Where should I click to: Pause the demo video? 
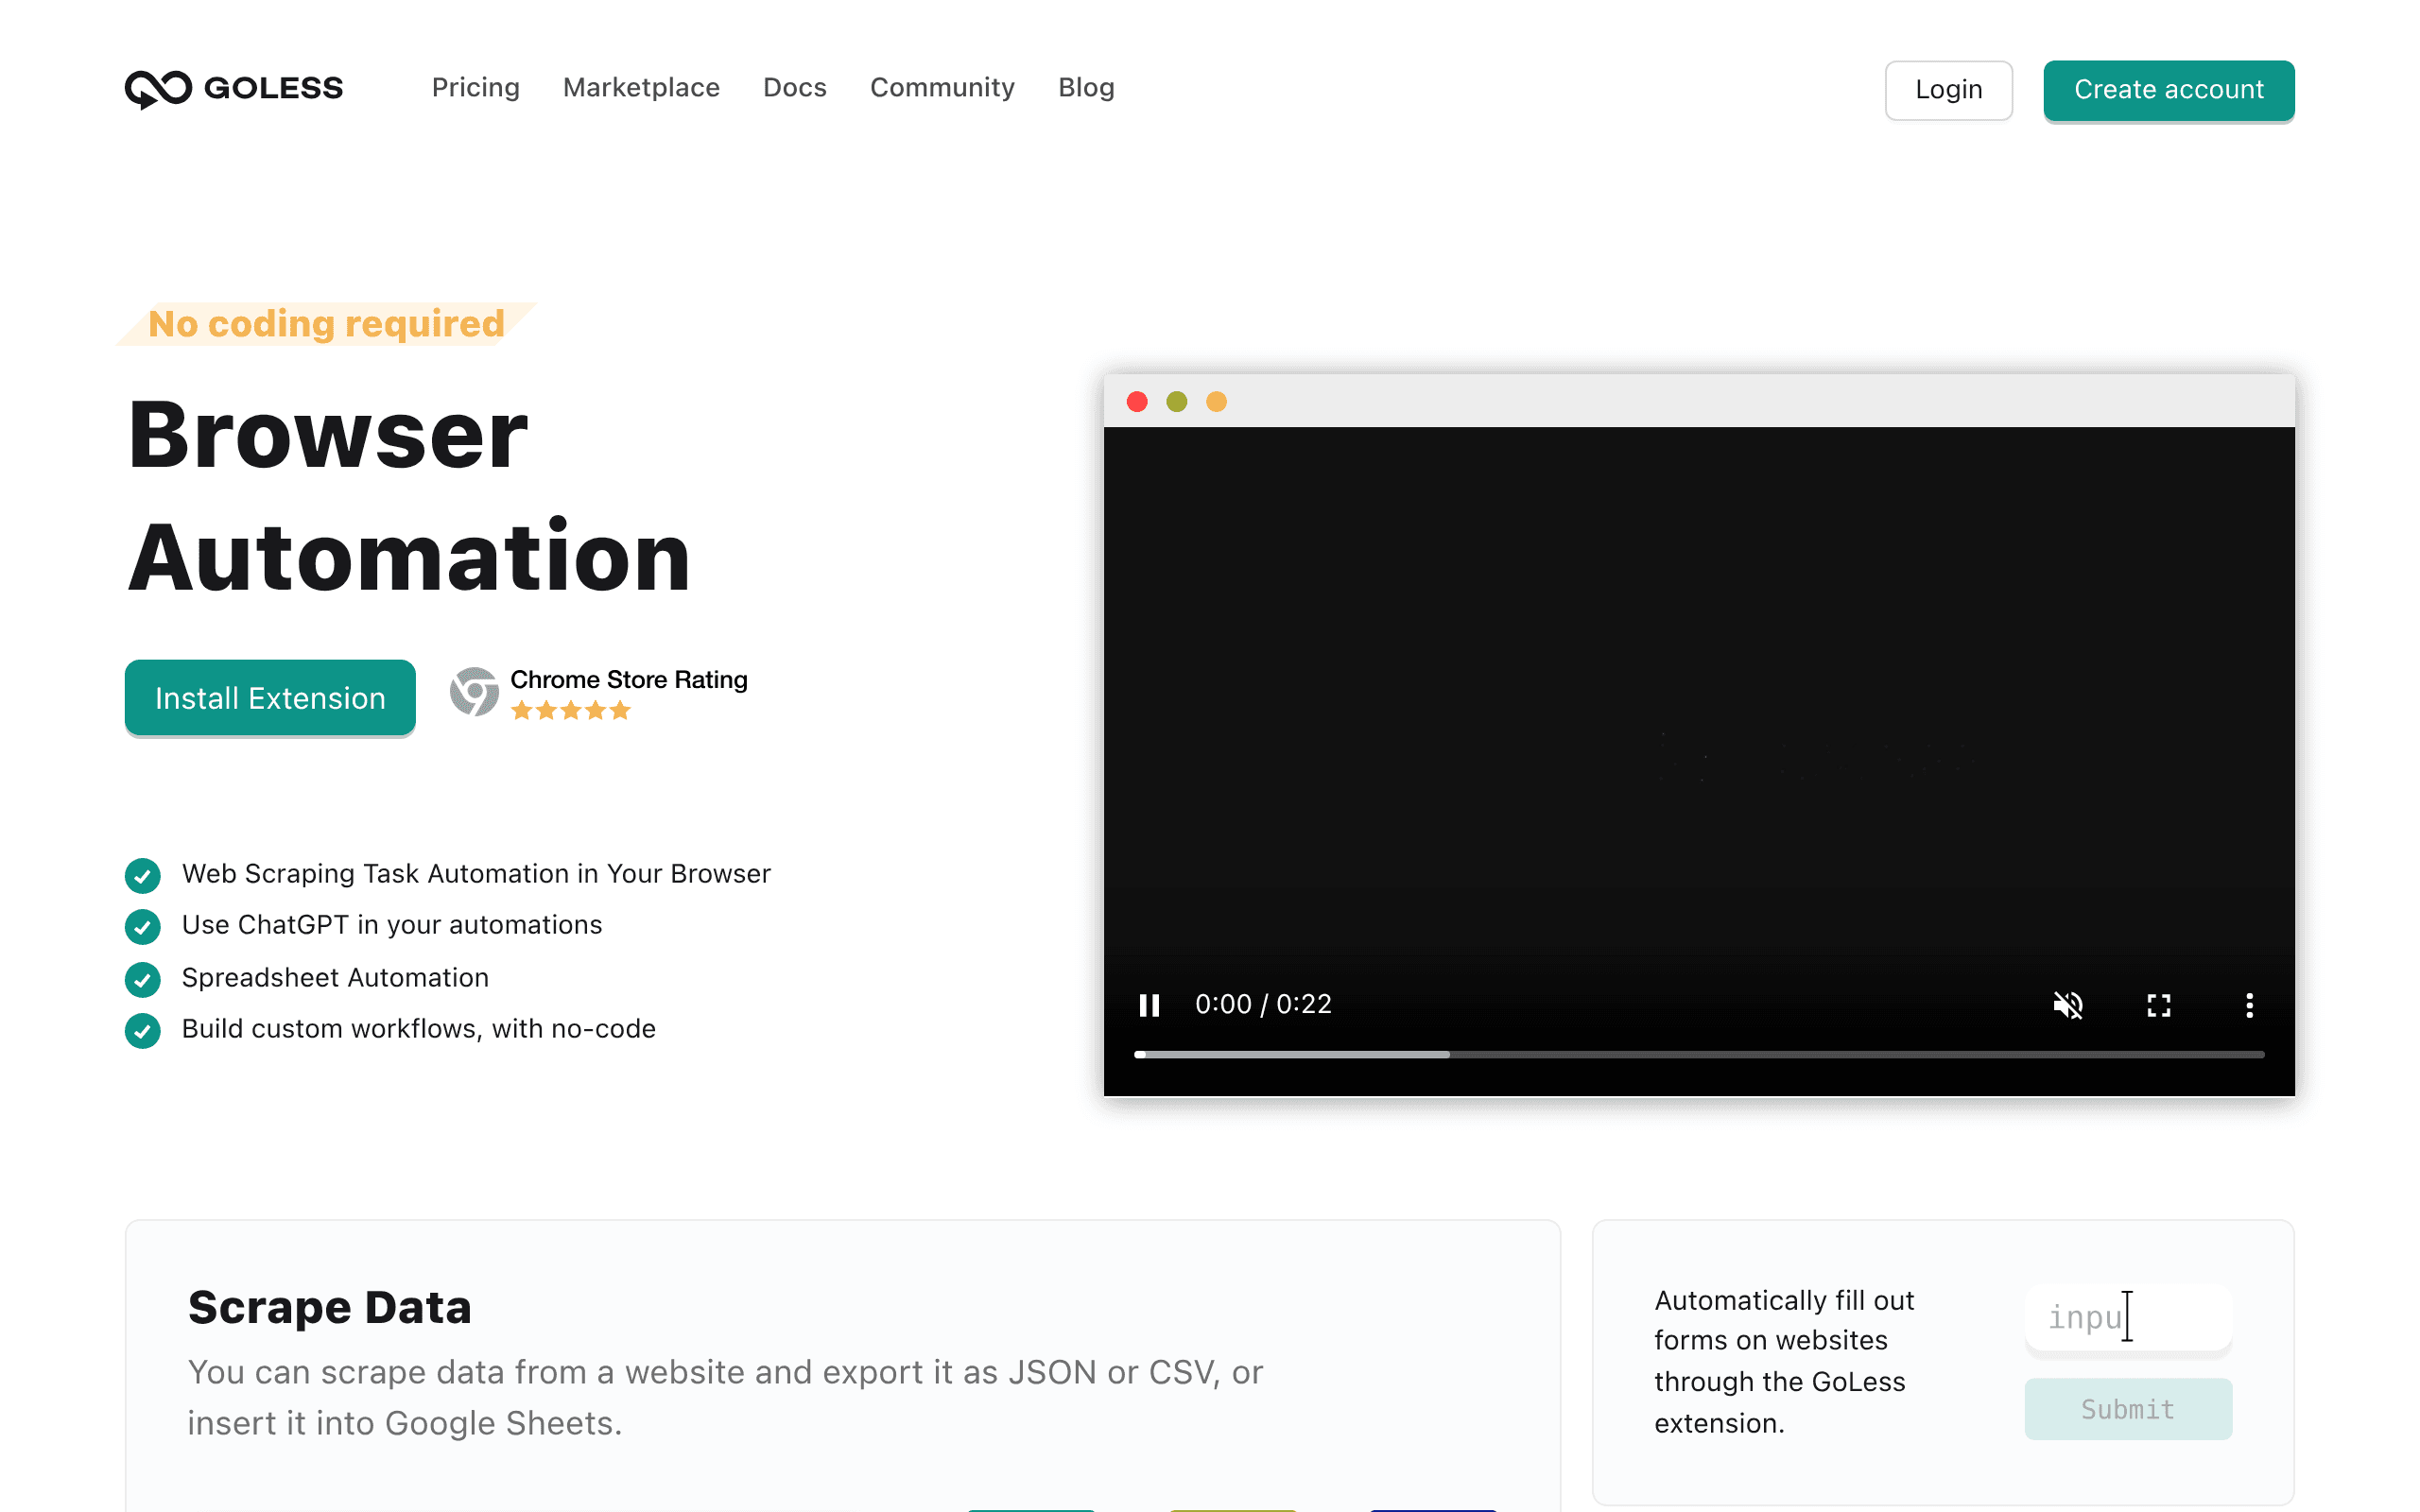1149,1005
